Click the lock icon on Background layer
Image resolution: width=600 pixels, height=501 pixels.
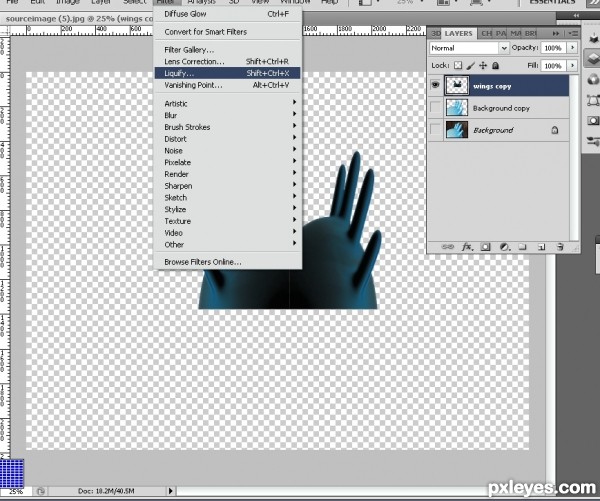click(554, 130)
